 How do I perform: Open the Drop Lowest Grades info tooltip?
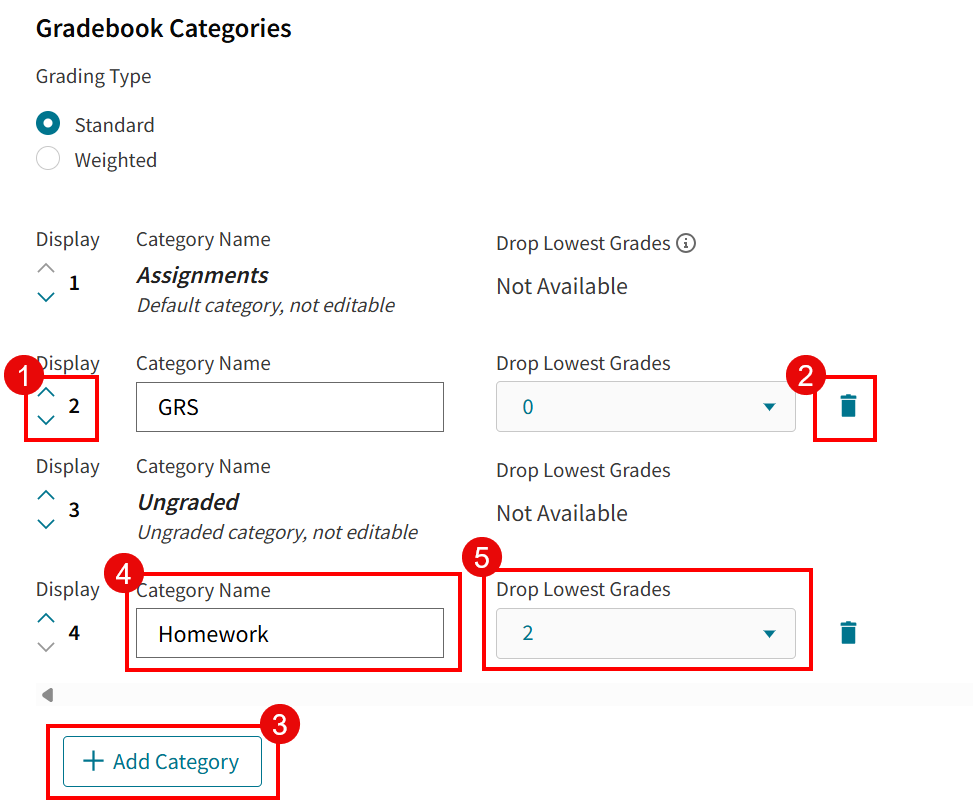click(686, 242)
